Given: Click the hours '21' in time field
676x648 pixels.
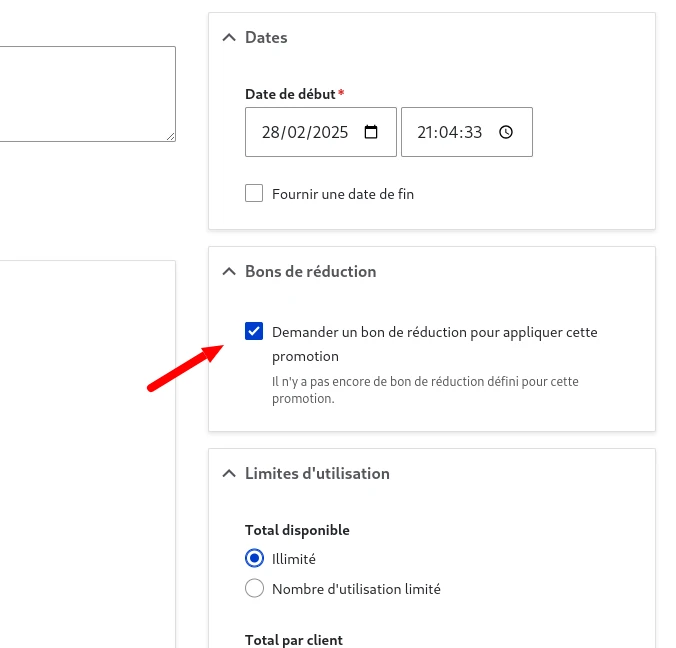Looking at the screenshot, I should pyautogui.click(x=426, y=132).
